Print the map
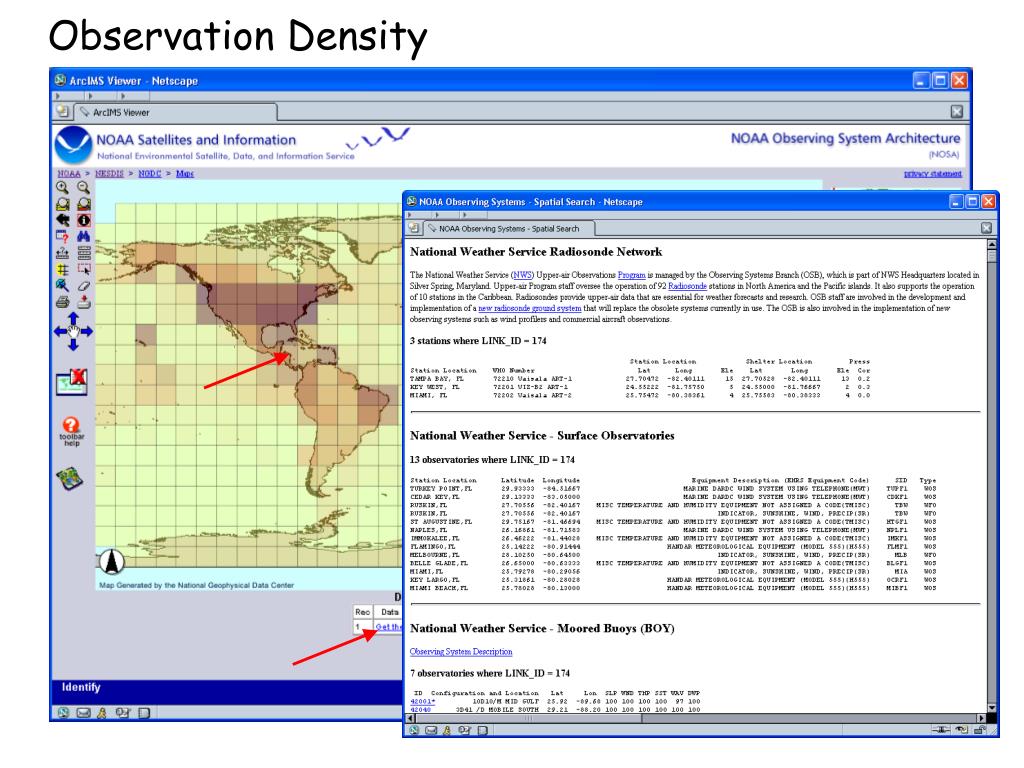This screenshot has height=768, width=1024. coord(63,302)
